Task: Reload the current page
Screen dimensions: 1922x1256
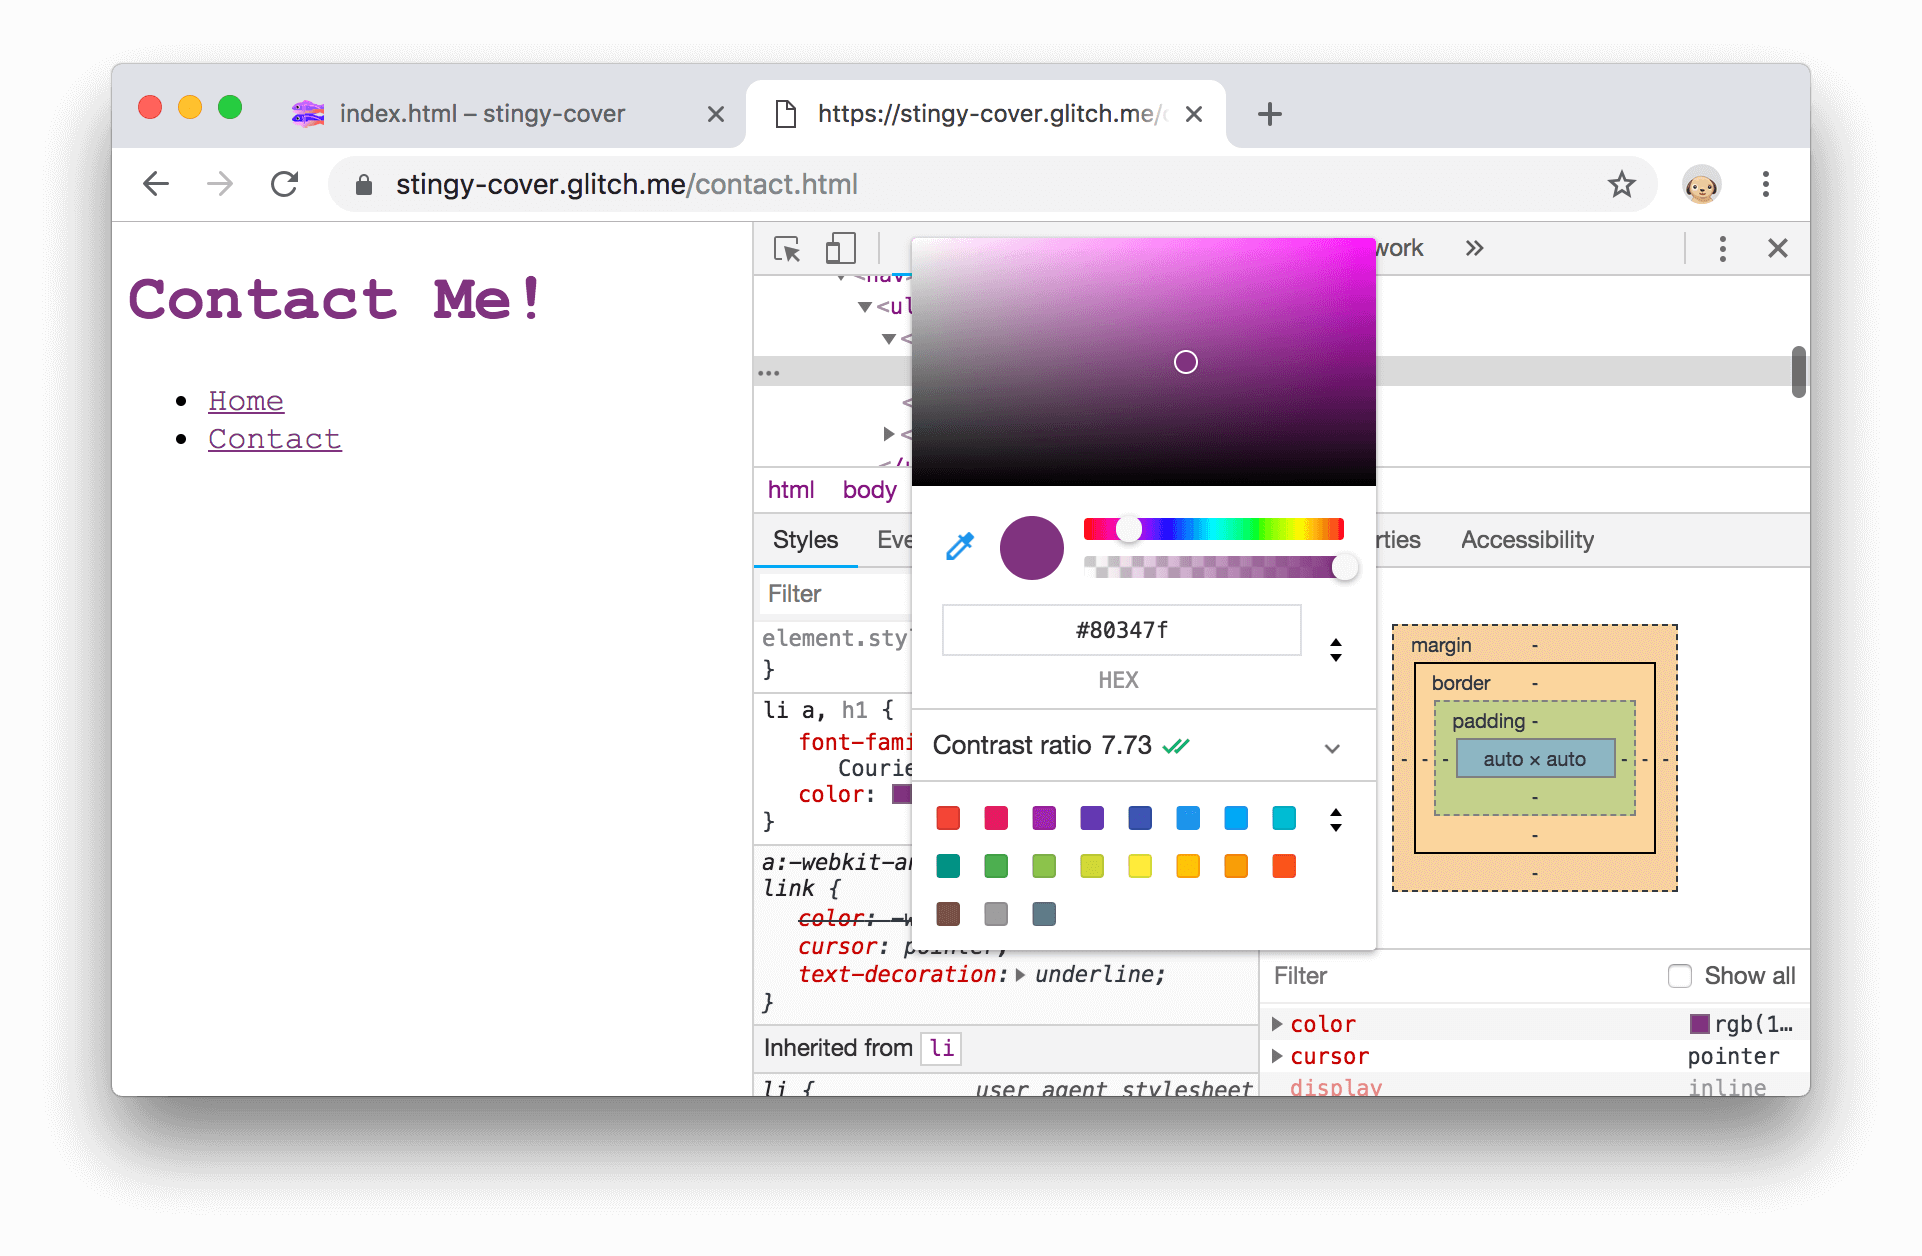Action: pyautogui.click(x=285, y=184)
